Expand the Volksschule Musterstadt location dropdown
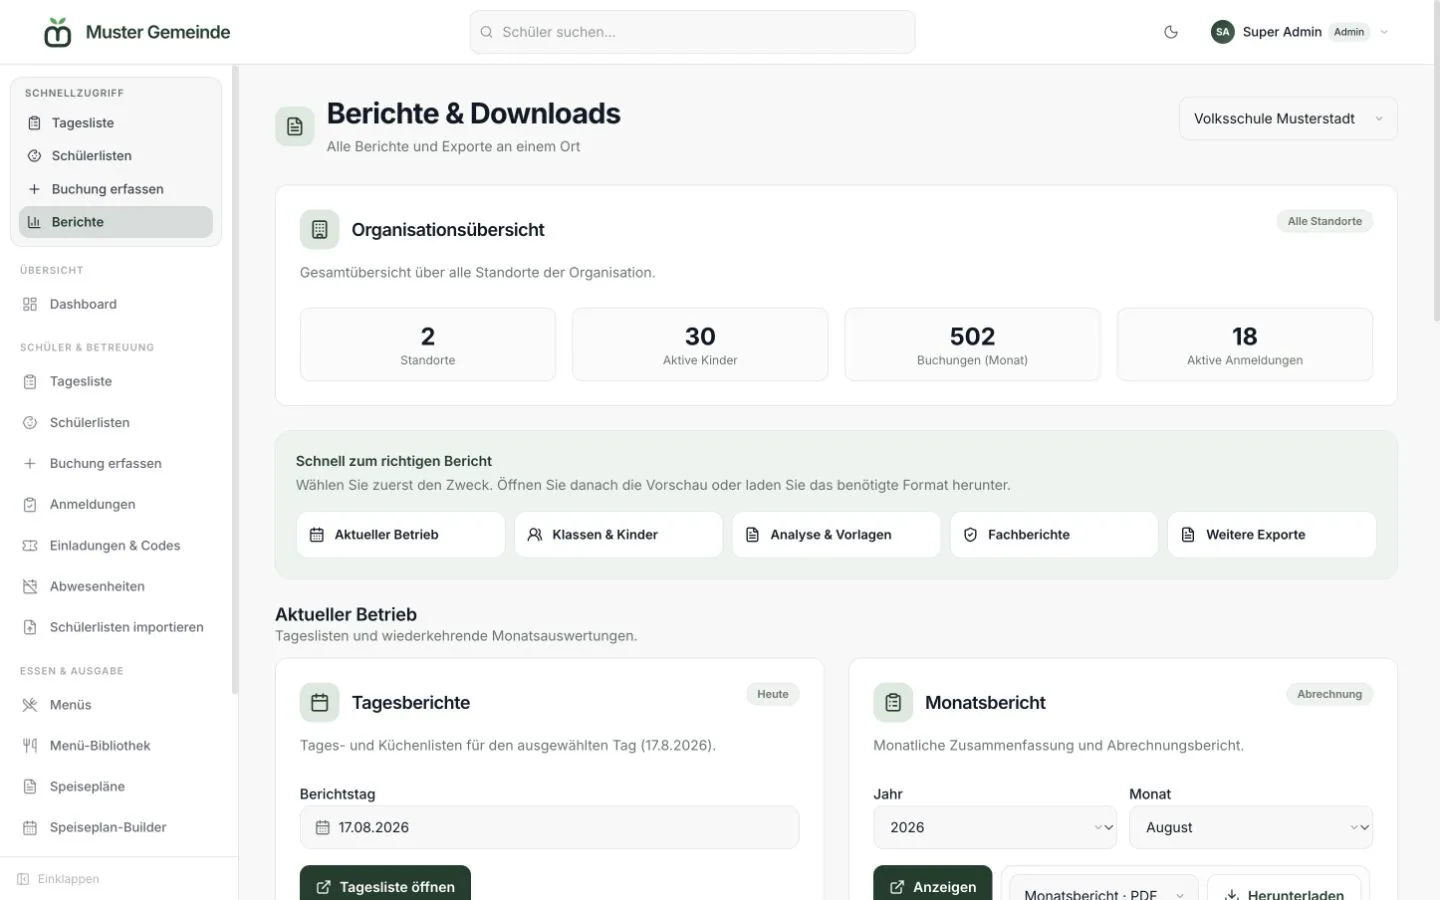Image resolution: width=1440 pixels, height=900 pixels. coord(1288,118)
